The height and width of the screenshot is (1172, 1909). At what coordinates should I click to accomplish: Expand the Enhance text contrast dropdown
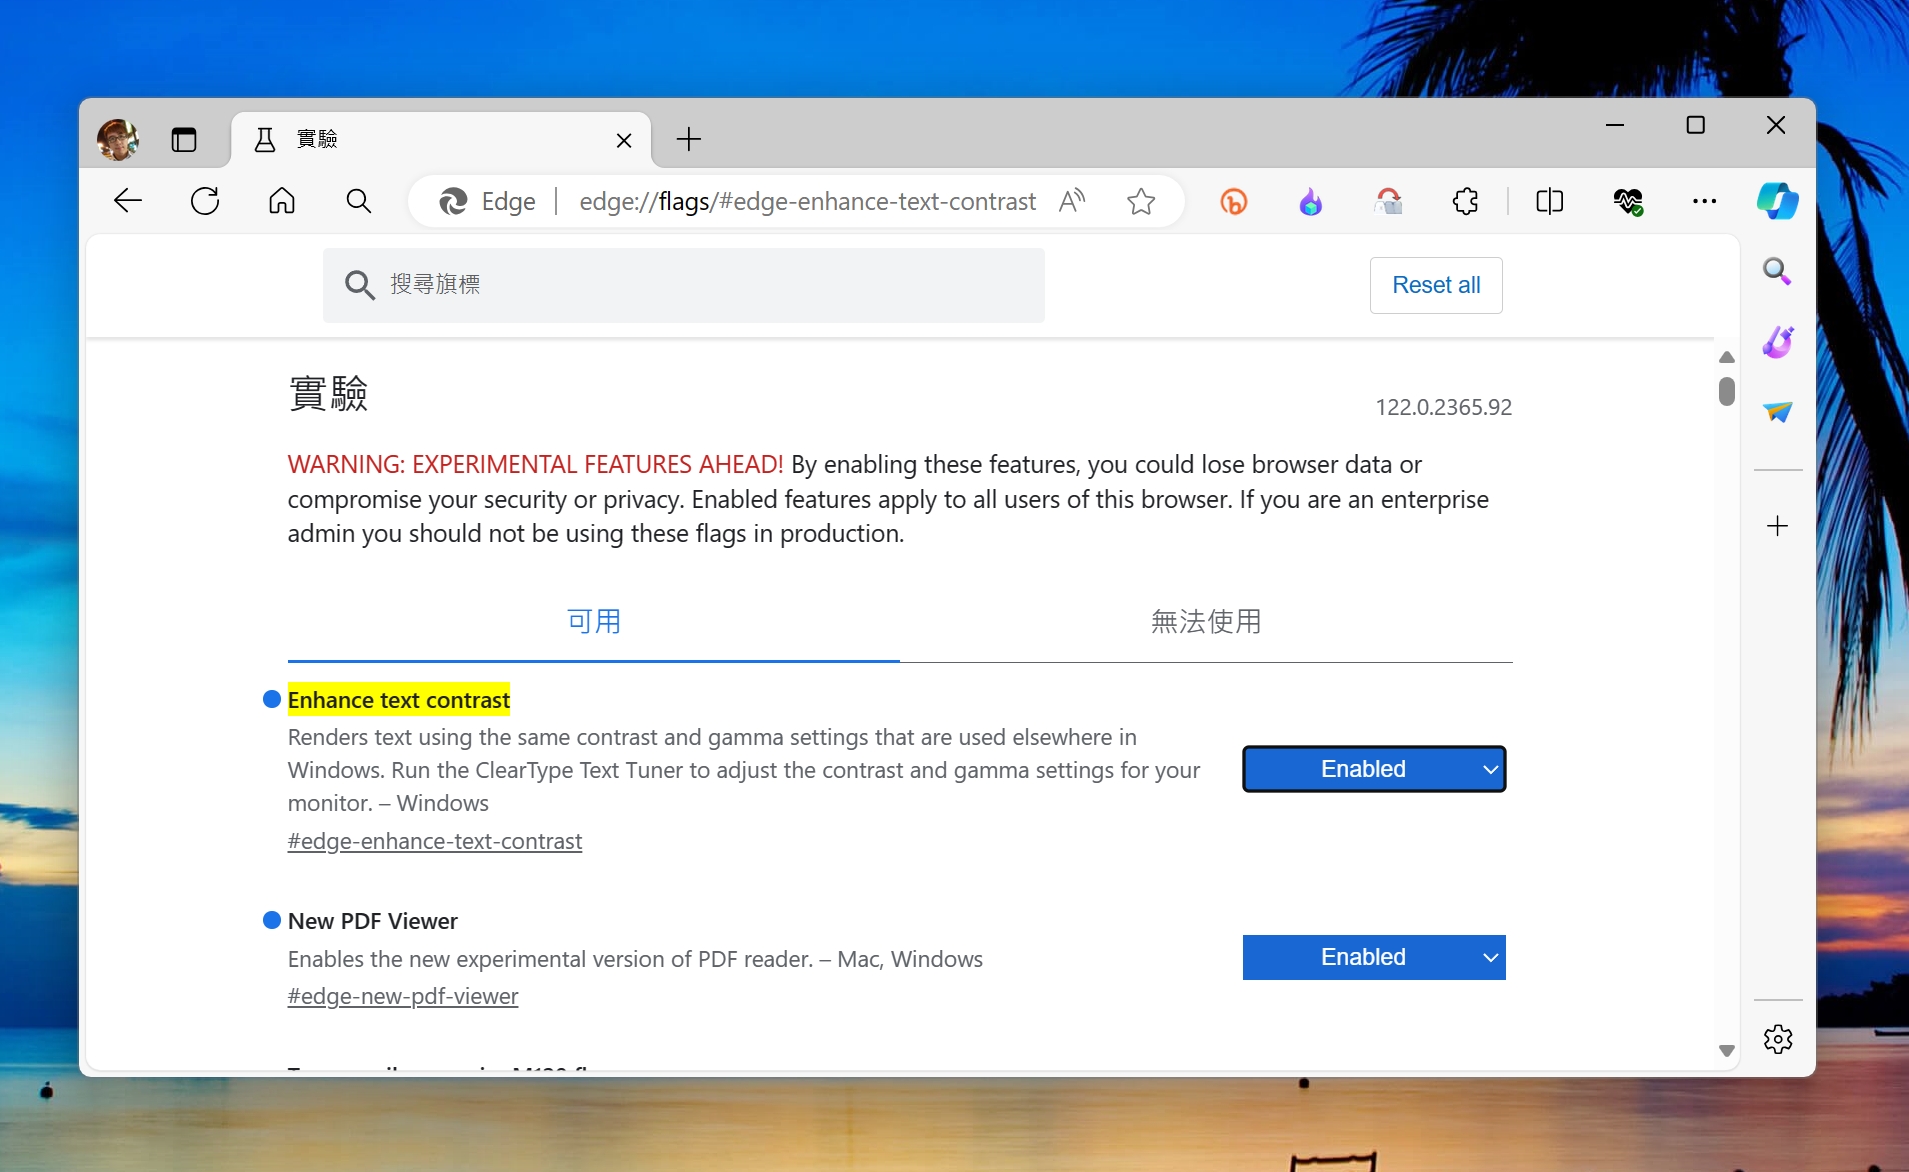[x=1373, y=769]
